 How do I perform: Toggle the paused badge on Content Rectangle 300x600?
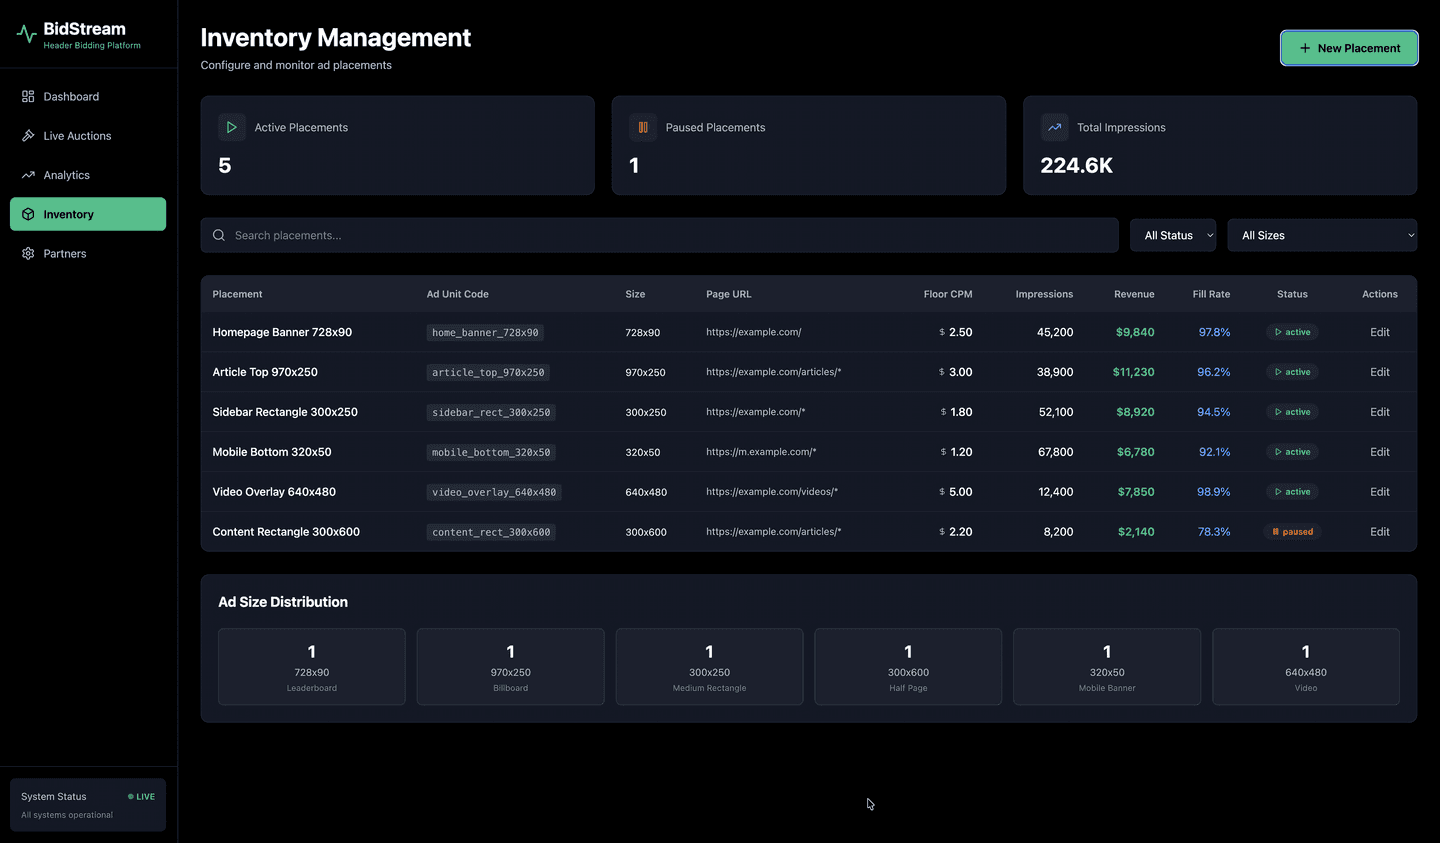(x=1292, y=531)
